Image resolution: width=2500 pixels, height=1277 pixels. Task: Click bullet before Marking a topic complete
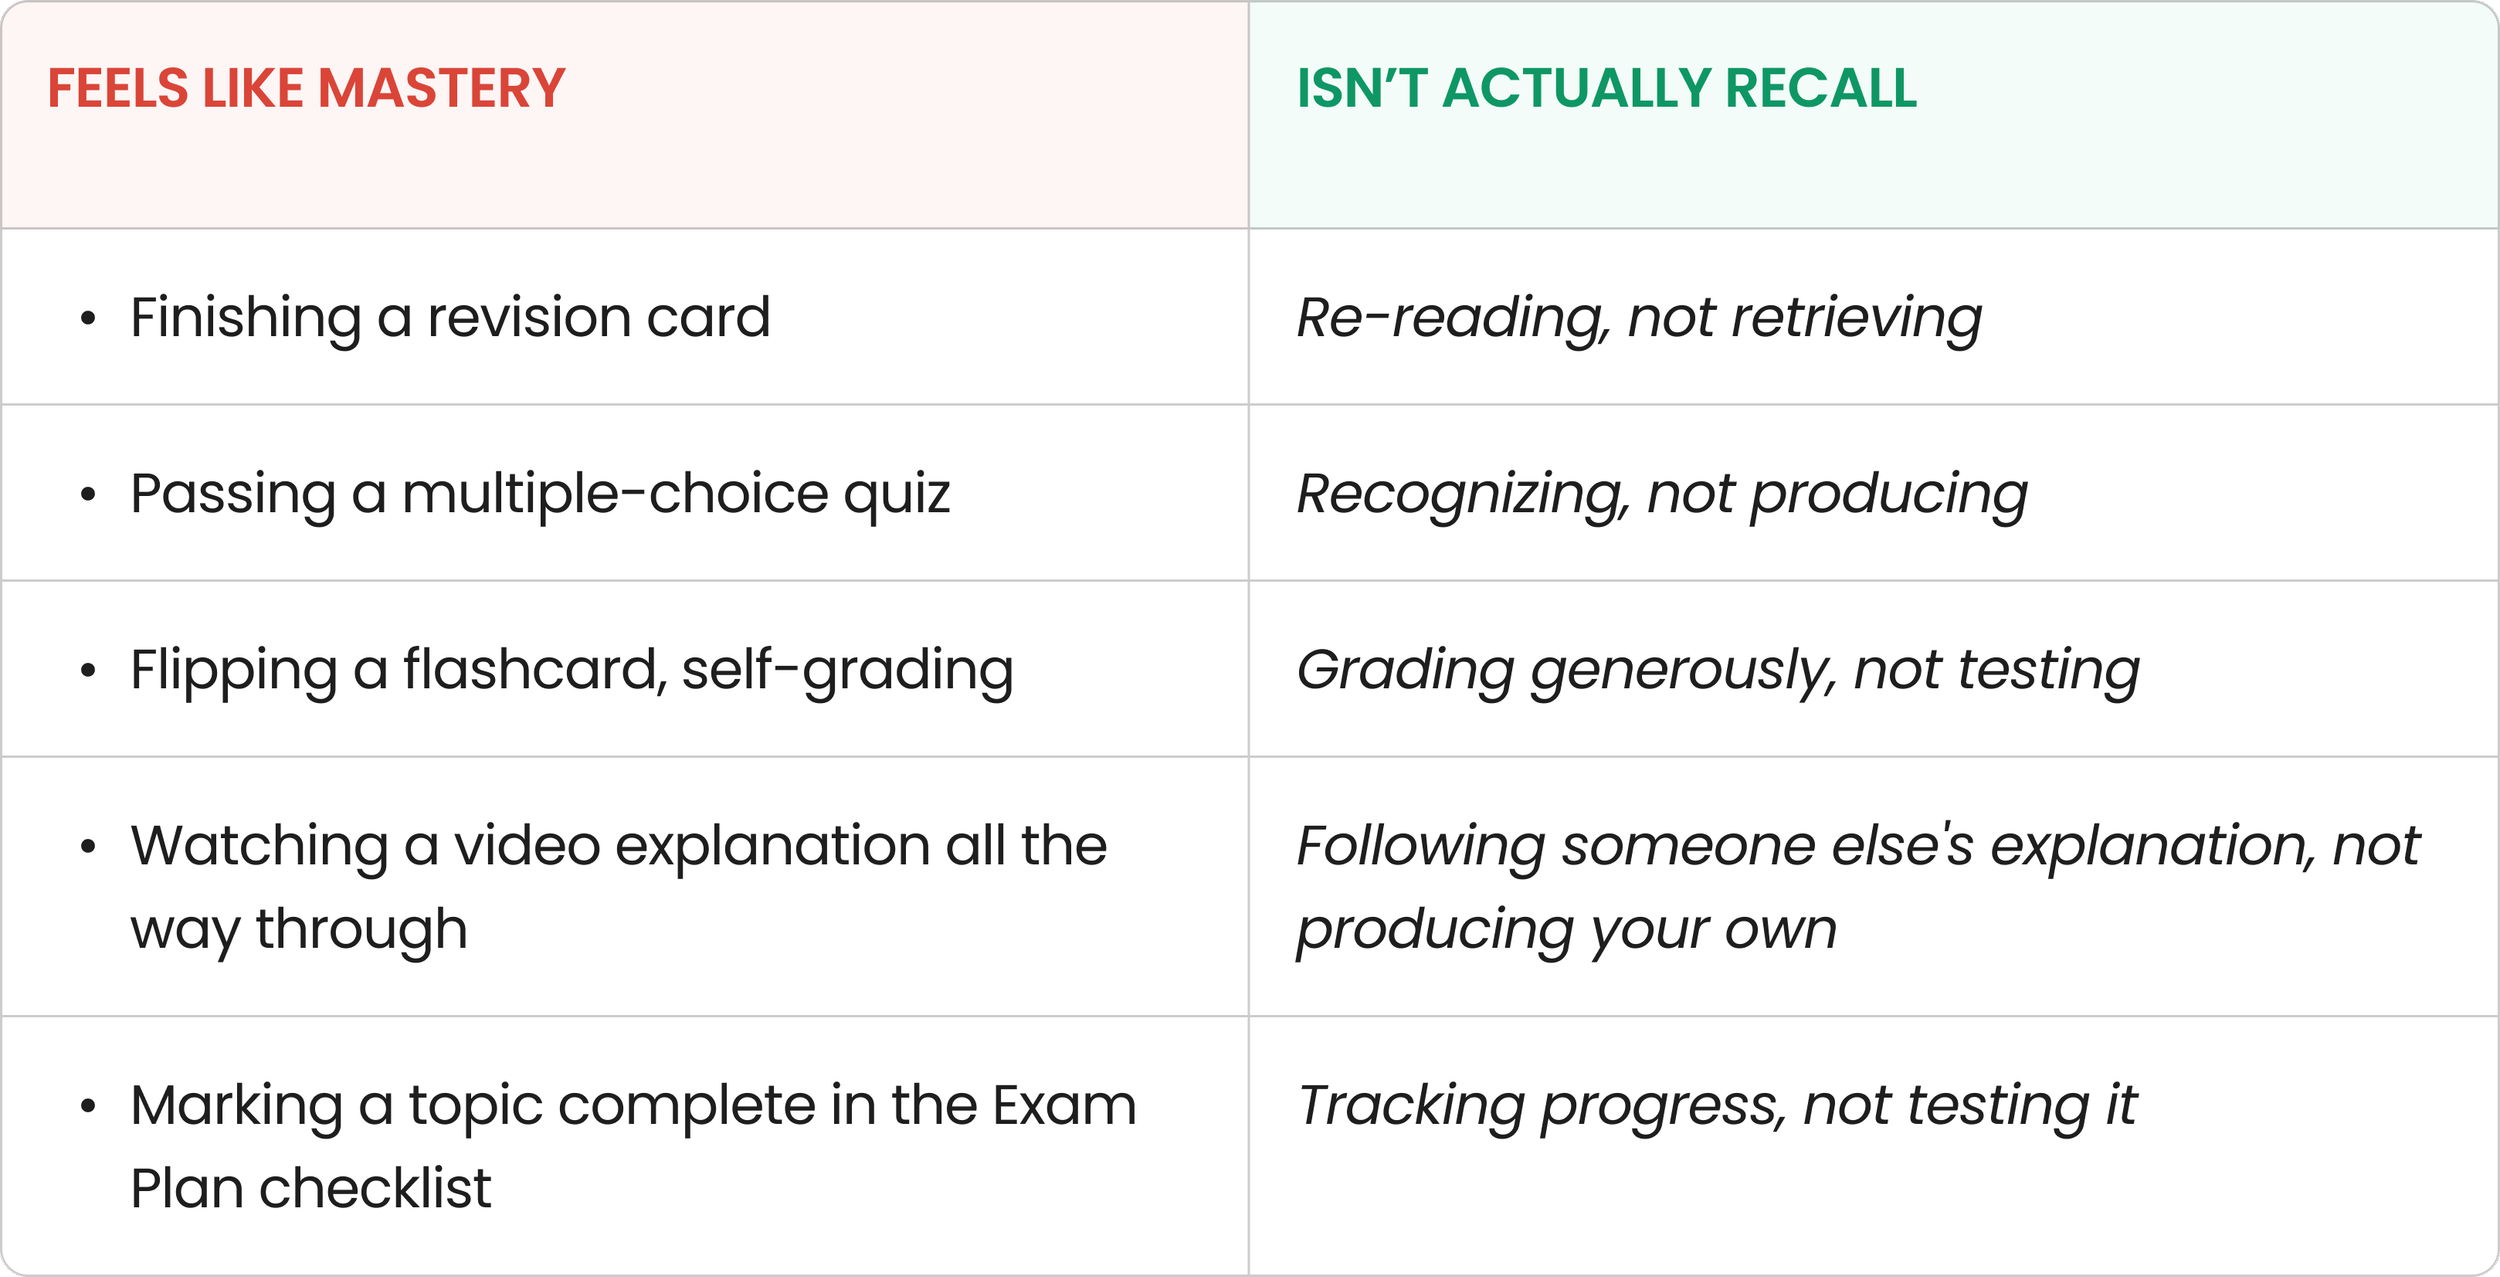tap(88, 1106)
